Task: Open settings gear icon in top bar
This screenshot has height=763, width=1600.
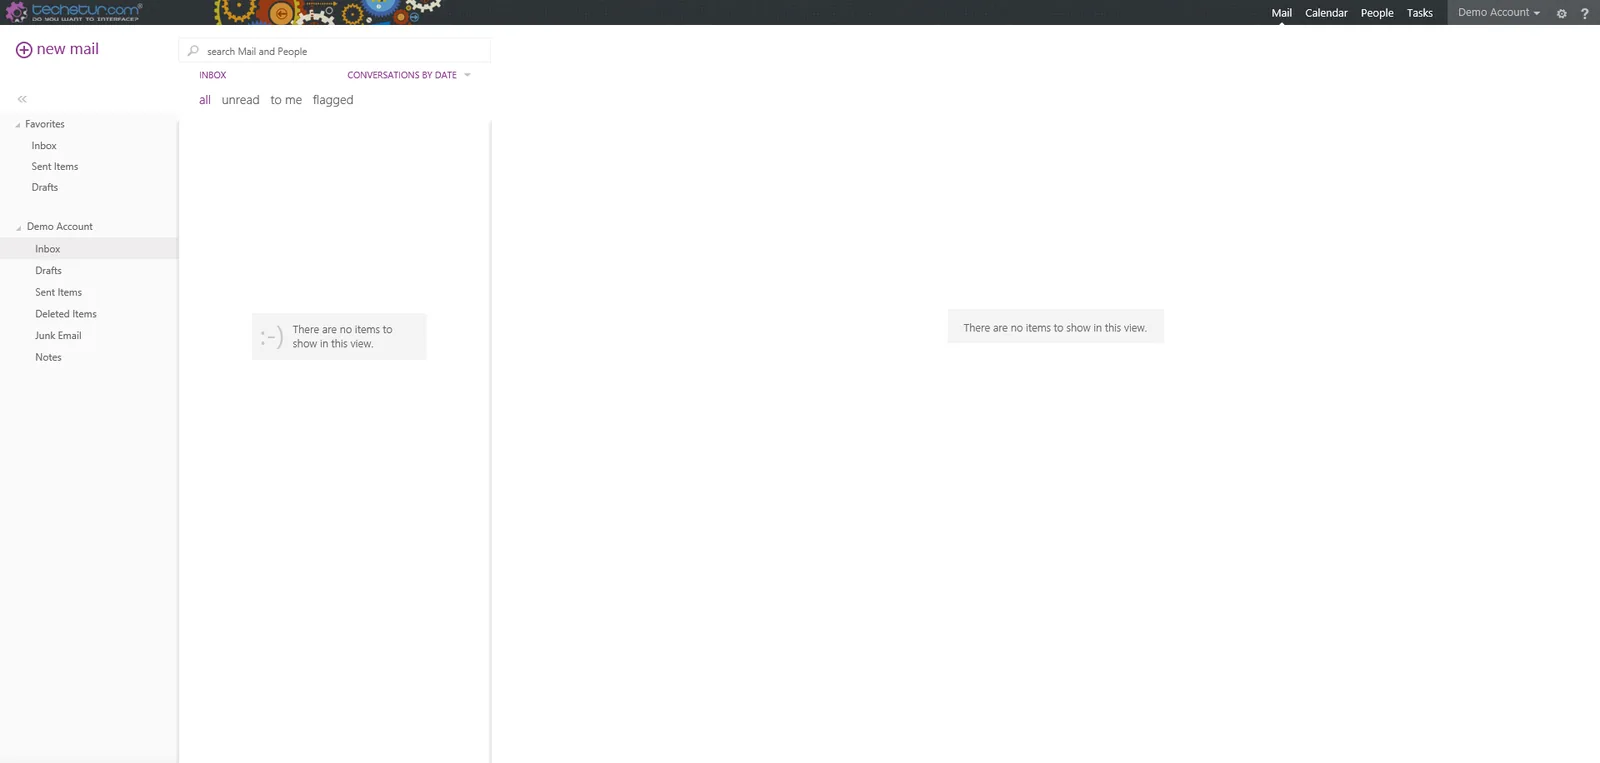Action: tap(1561, 13)
